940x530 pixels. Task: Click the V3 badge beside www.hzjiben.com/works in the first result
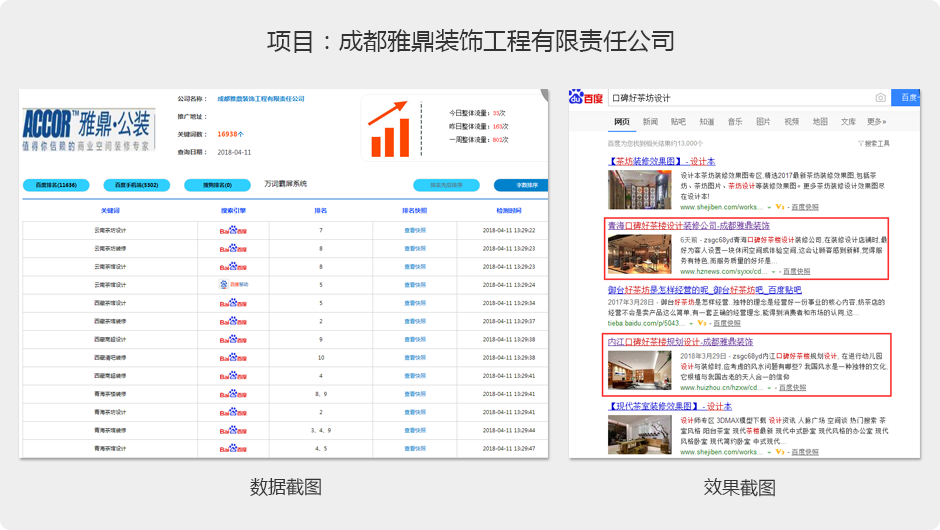coord(780,207)
